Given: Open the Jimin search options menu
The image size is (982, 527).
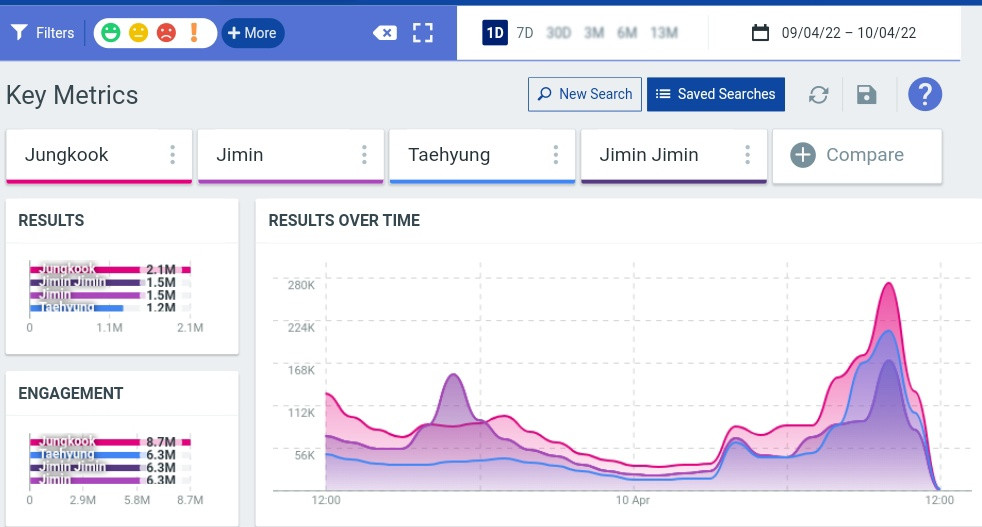Looking at the screenshot, I should (364, 155).
